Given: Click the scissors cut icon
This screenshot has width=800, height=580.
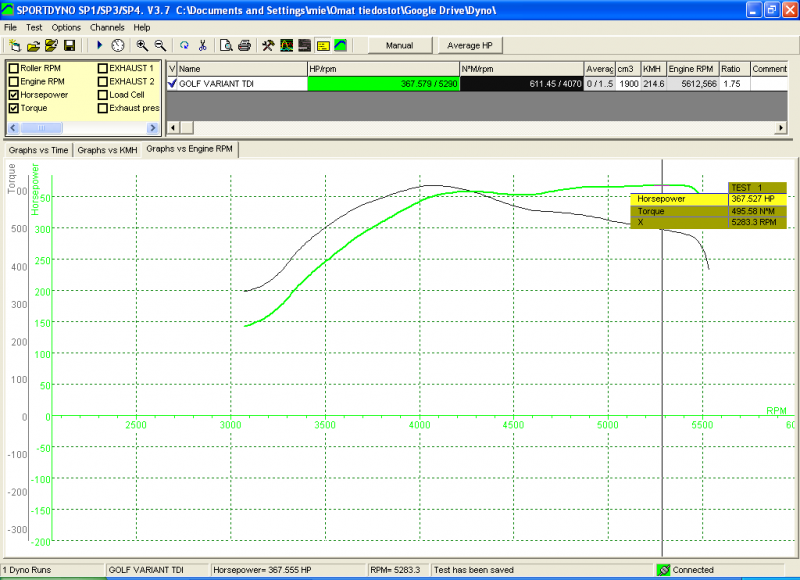Looking at the screenshot, I should (202, 46).
